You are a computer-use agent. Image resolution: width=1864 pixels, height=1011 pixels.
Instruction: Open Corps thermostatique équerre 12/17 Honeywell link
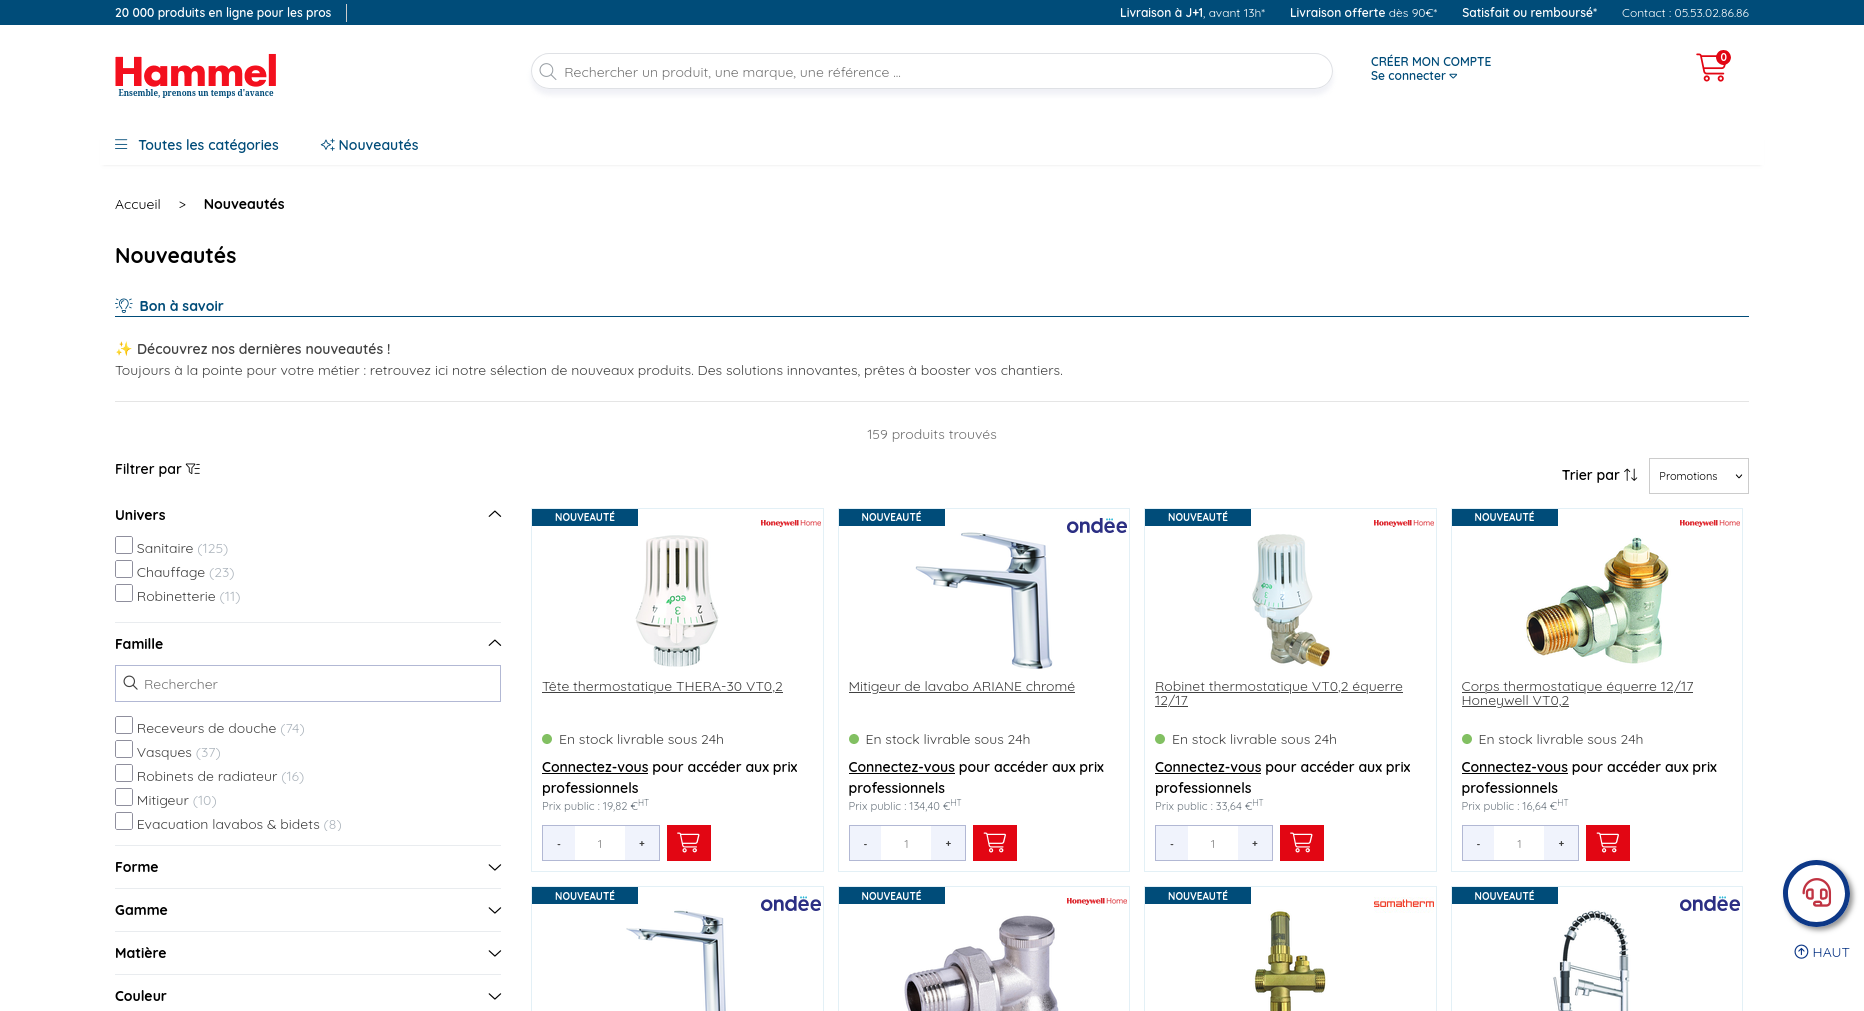(x=1577, y=693)
